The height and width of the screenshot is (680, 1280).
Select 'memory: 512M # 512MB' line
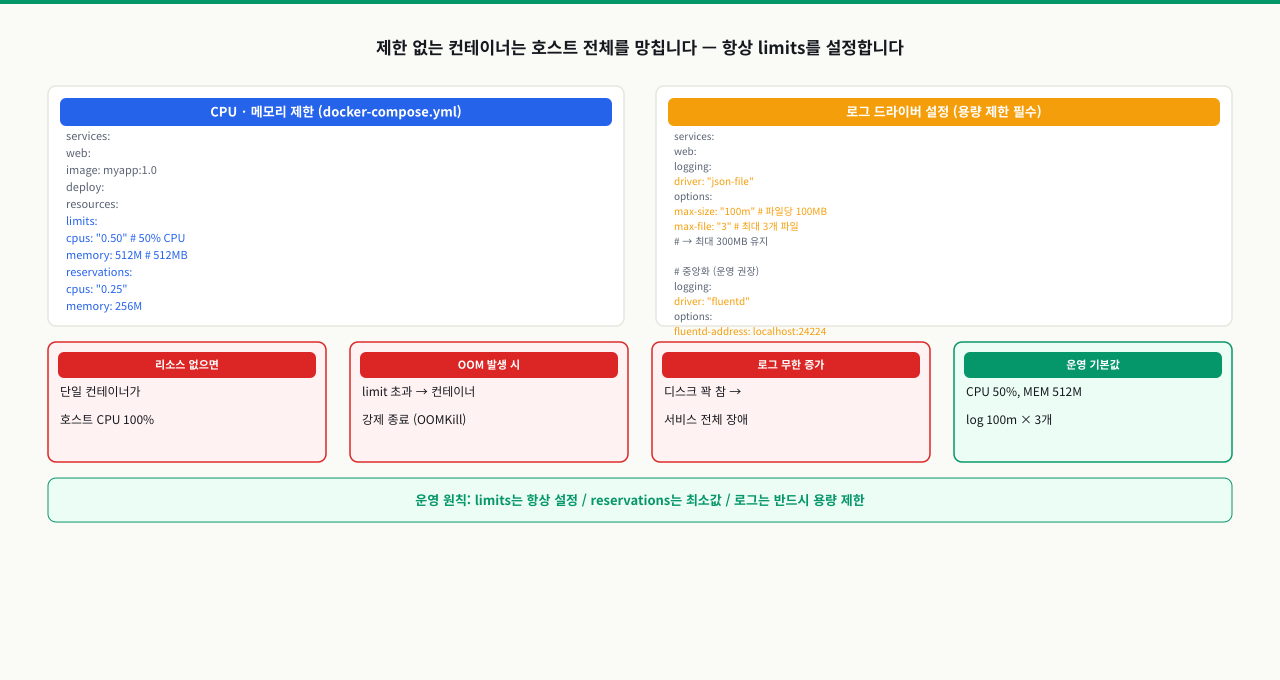pyautogui.click(x=127, y=255)
